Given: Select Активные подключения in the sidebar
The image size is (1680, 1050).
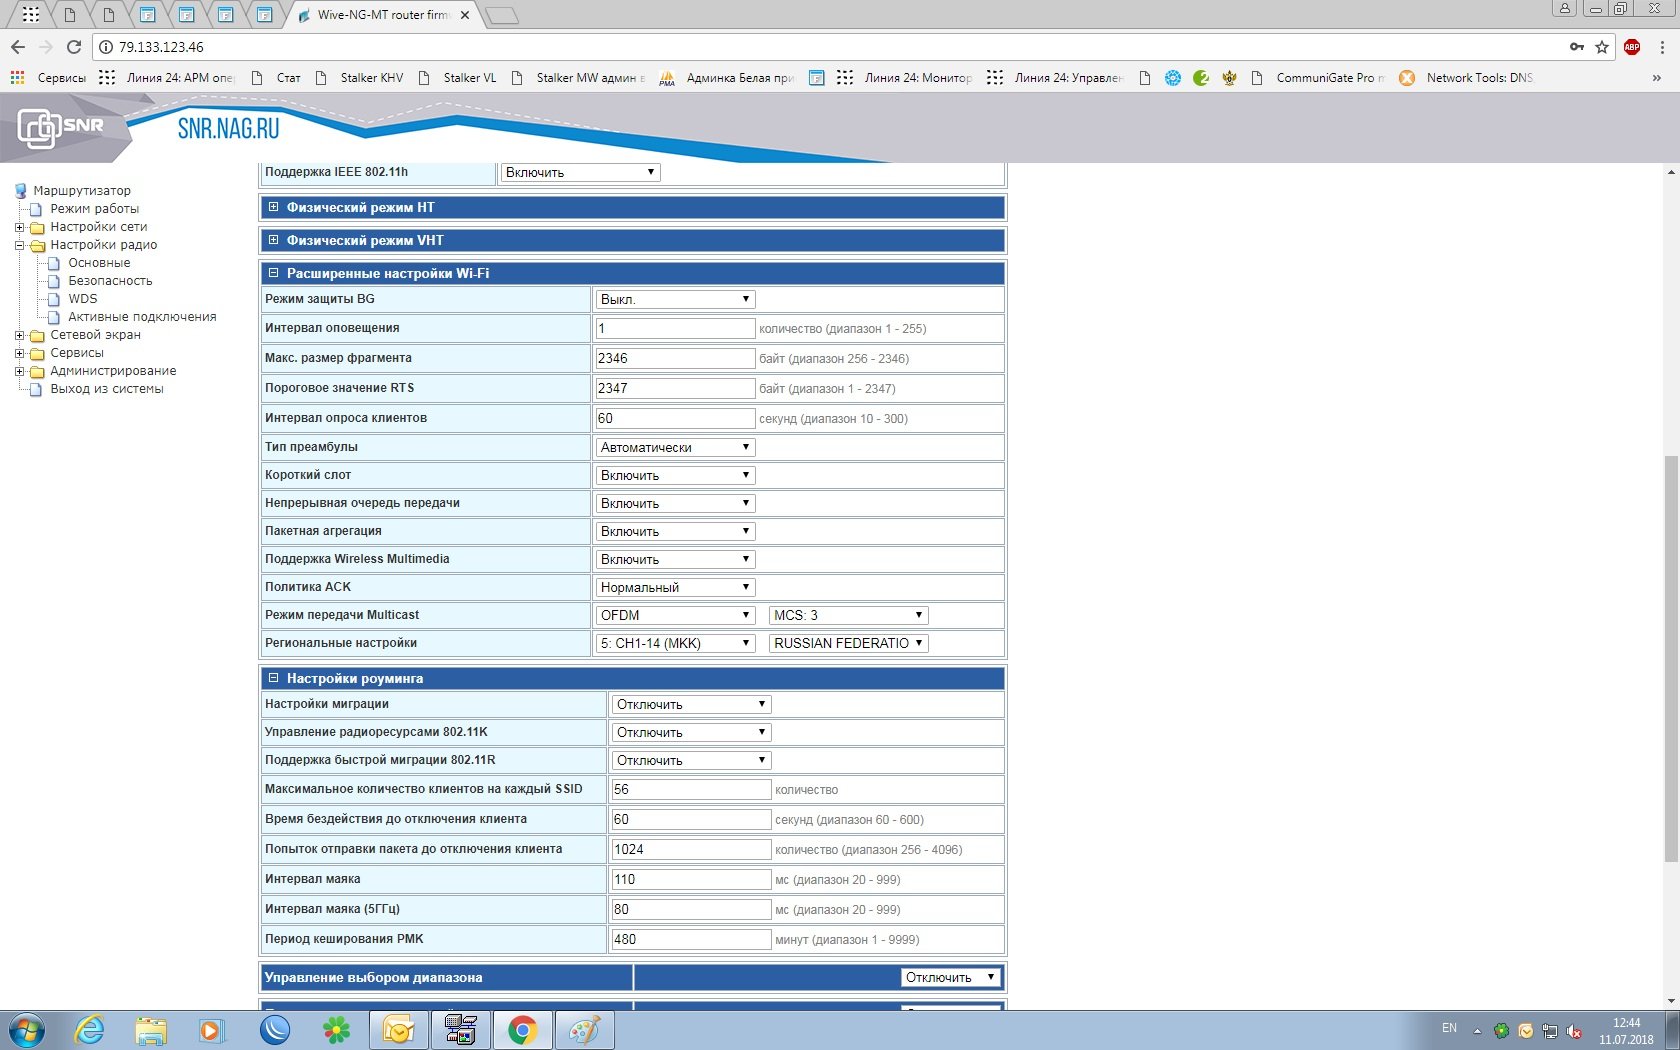Looking at the screenshot, I should click(x=142, y=317).
